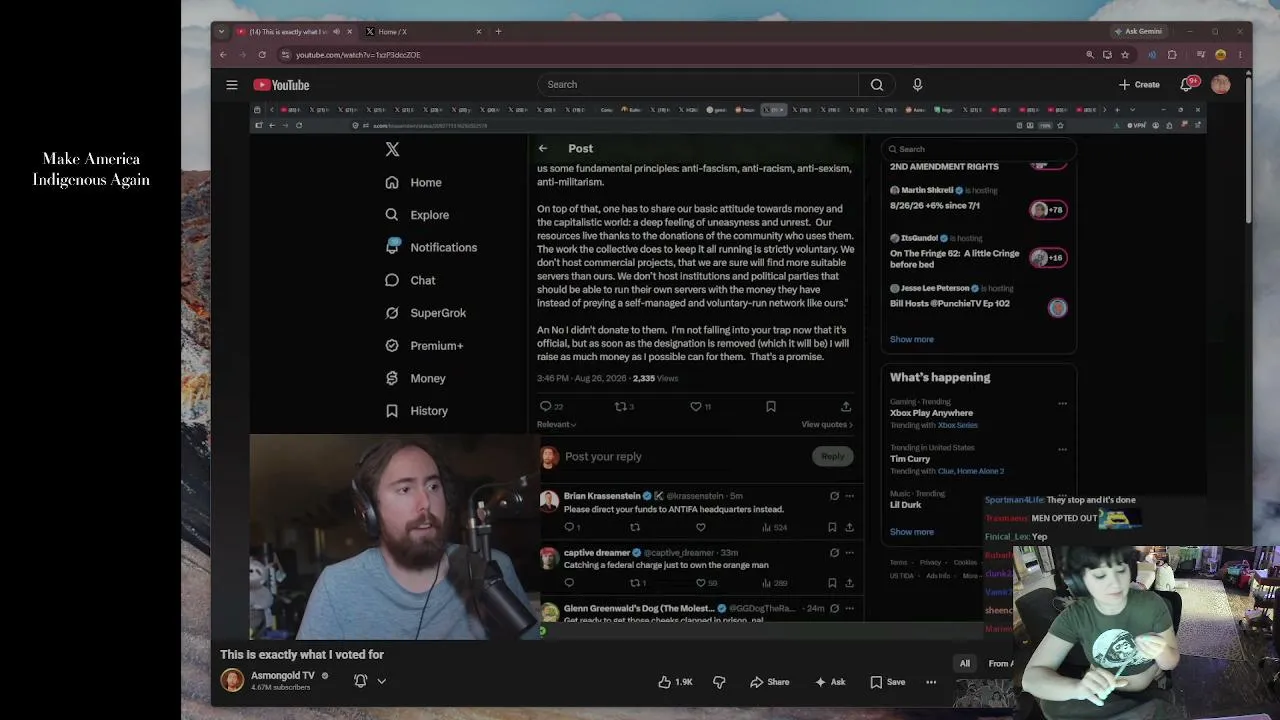The image size is (1280, 720).
Task: Click the Reply button on X
Action: pos(833,456)
